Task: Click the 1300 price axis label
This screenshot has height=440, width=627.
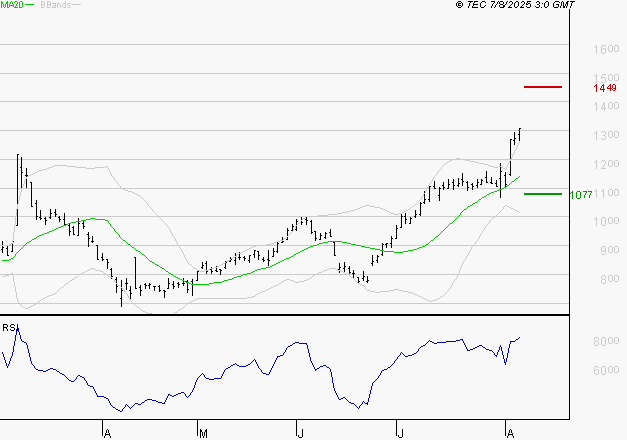Action: coord(604,135)
